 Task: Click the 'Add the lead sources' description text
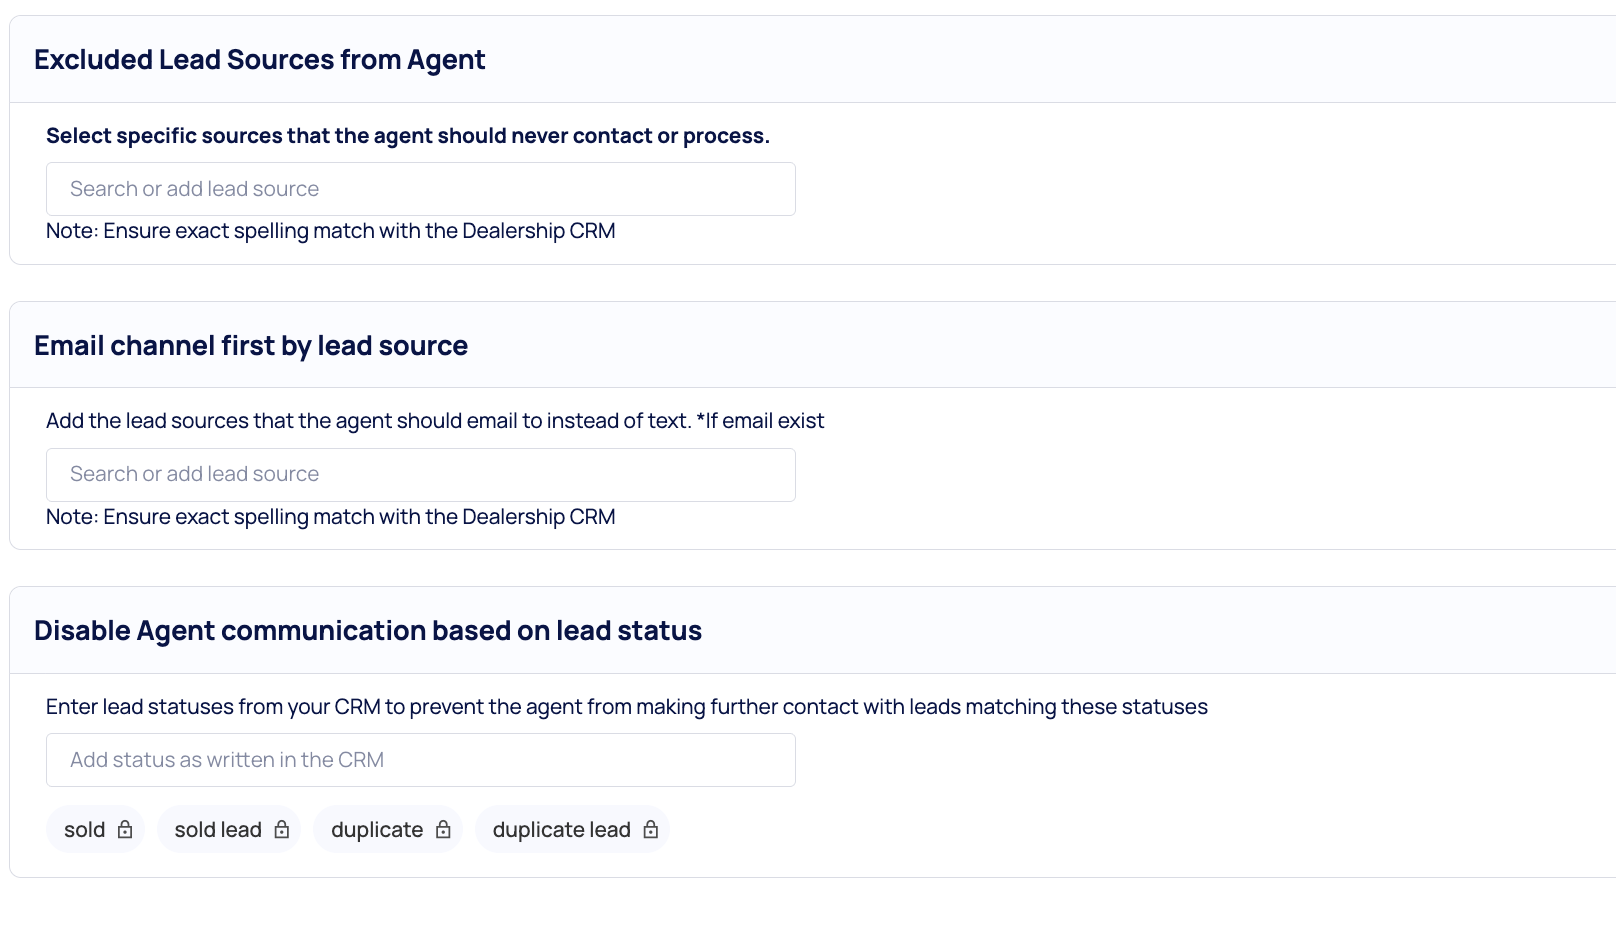pos(434,421)
